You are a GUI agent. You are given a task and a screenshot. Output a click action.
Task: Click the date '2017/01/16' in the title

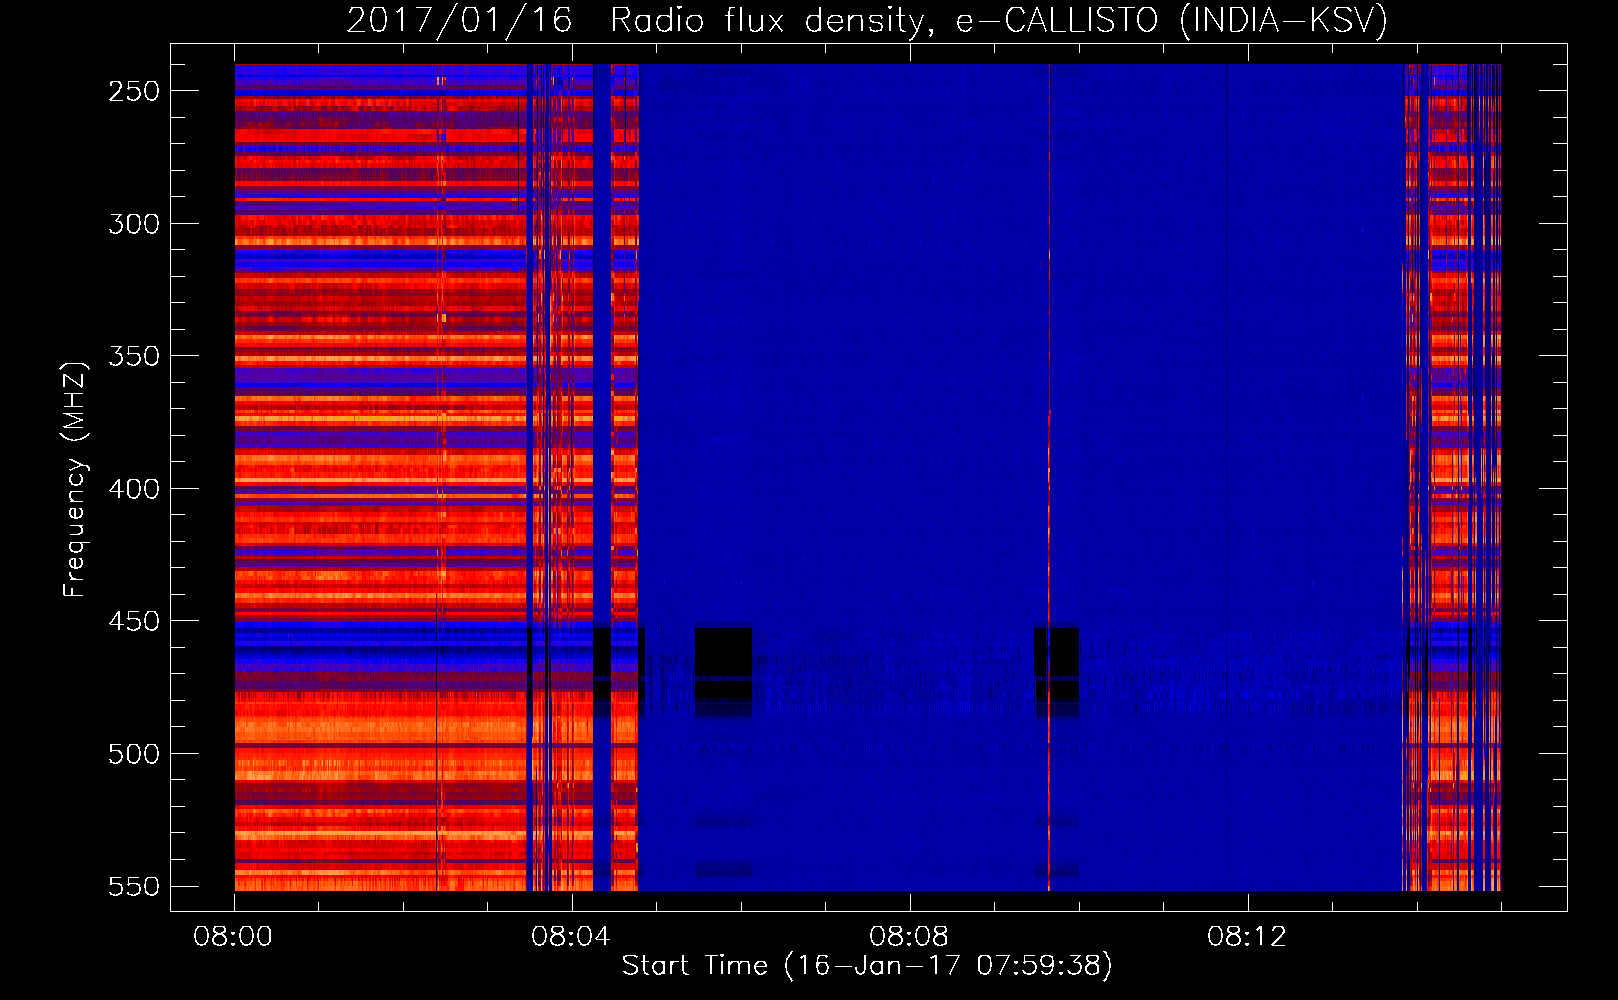pyautogui.click(x=459, y=21)
